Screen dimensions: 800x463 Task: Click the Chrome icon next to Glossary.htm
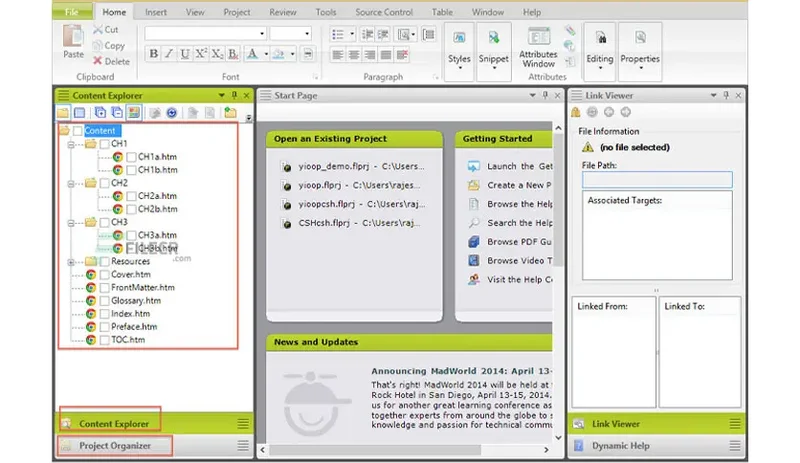click(91, 301)
